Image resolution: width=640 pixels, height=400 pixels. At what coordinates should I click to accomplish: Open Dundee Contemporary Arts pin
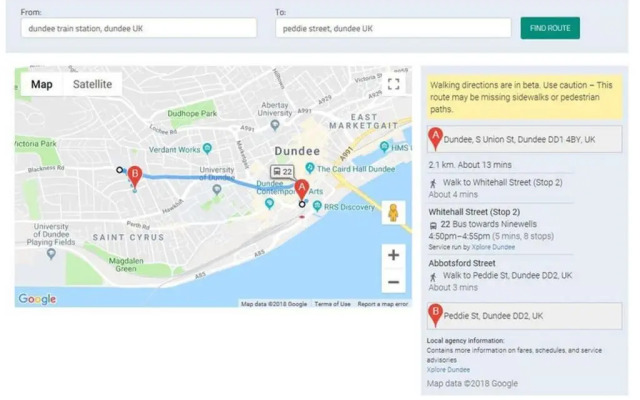269,203
